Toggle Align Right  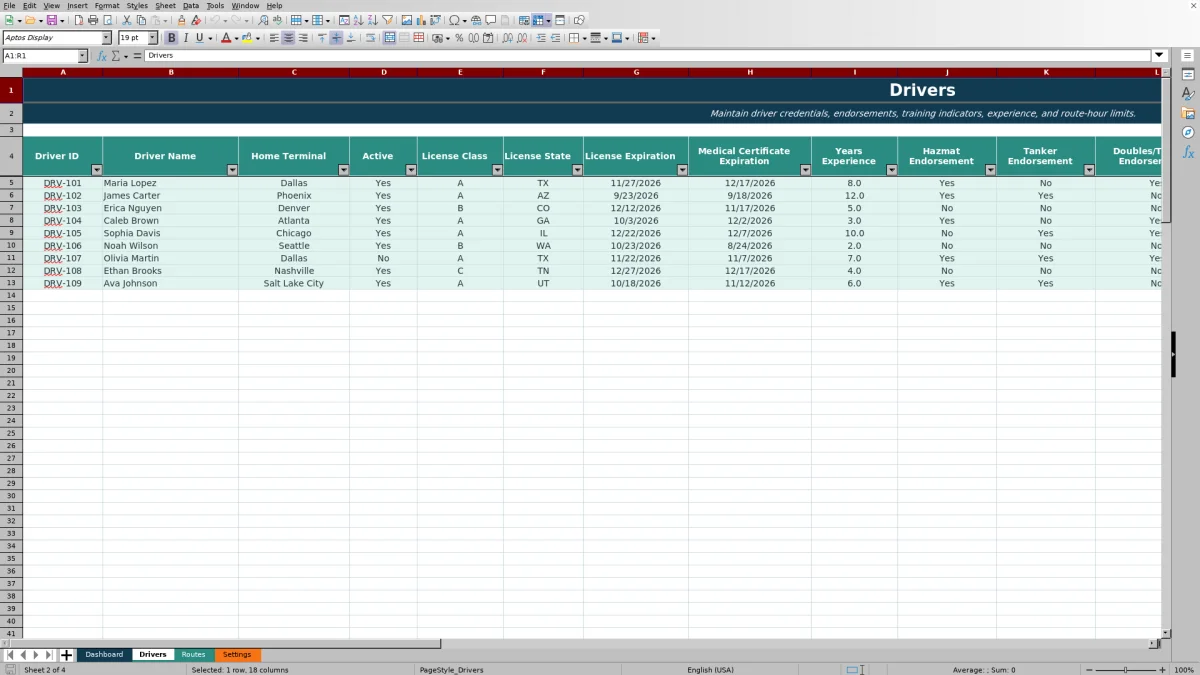tap(303, 38)
